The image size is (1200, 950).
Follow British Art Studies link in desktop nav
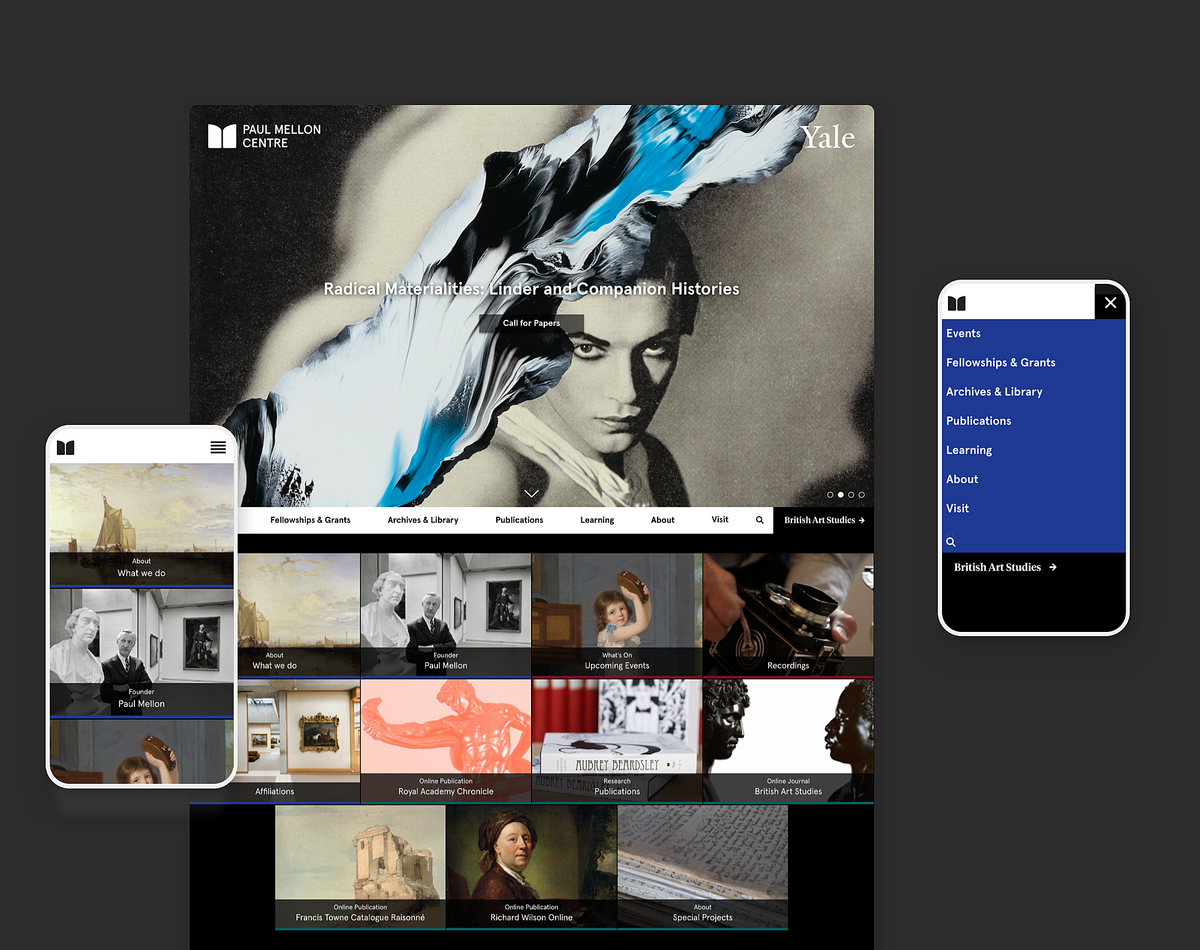(x=823, y=520)
